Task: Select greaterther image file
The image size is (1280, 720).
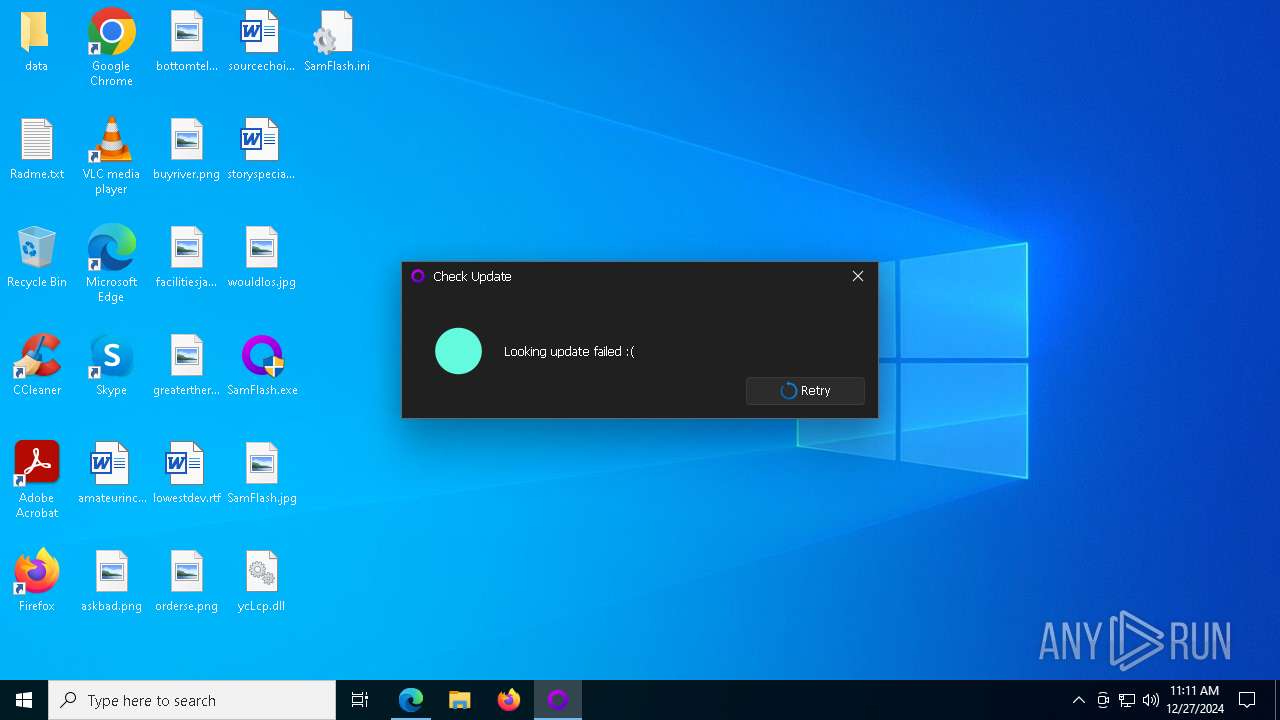Action: point(187,366)
